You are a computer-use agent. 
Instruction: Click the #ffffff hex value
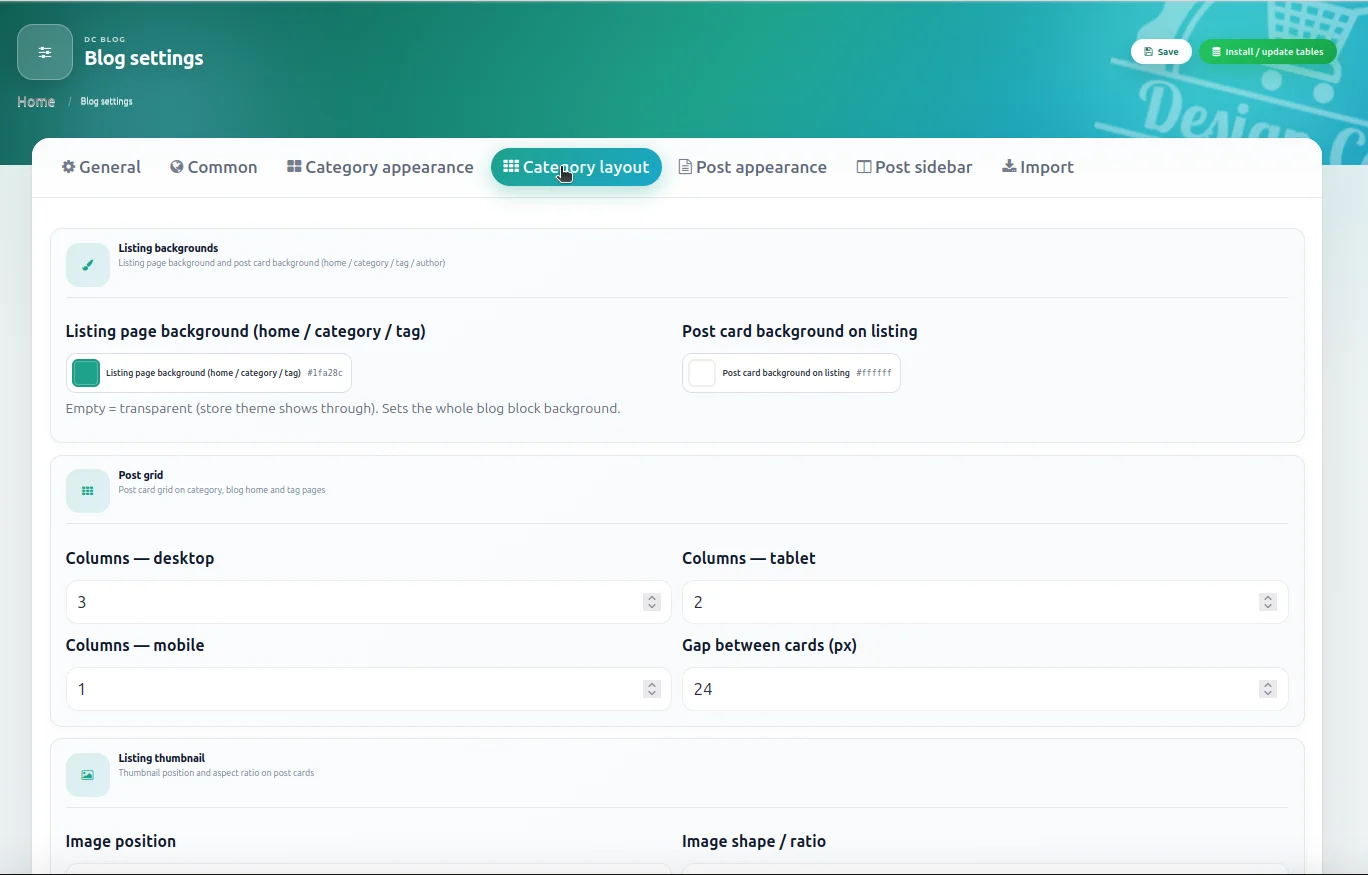tap(873, 373)
